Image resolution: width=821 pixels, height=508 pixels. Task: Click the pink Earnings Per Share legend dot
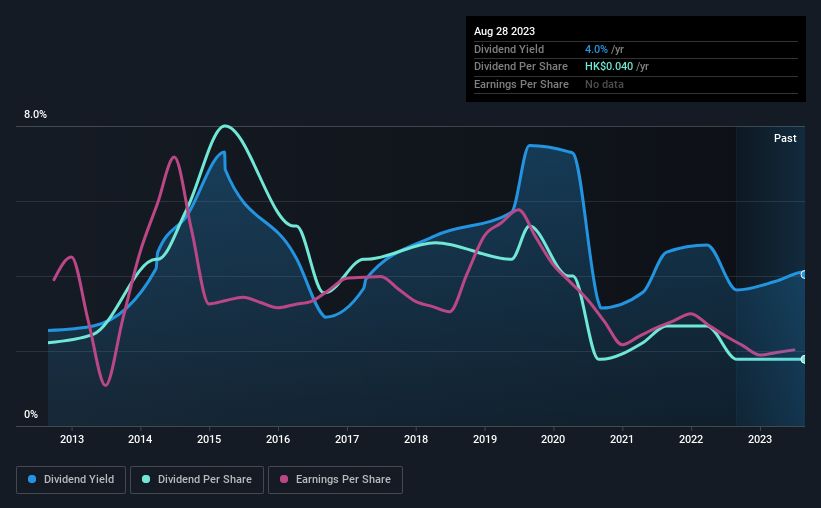click(284, 479)
